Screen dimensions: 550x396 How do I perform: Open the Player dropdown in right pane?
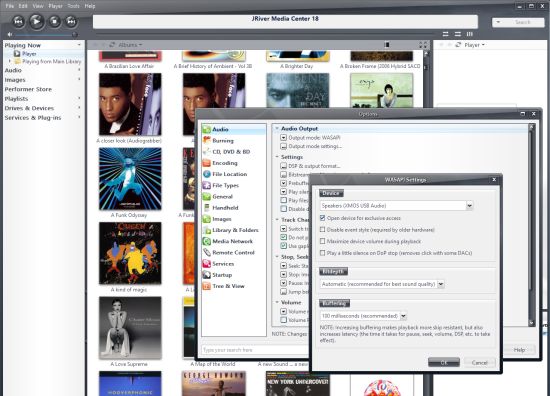coord(475,45)
